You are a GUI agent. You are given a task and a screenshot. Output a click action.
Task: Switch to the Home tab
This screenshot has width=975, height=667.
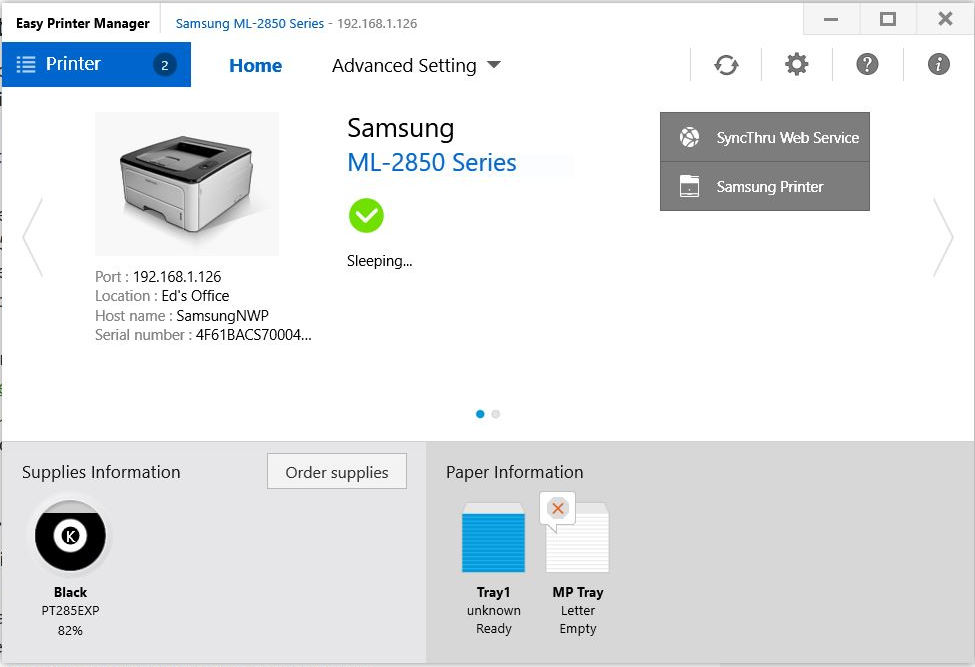[x=256, y=65]
